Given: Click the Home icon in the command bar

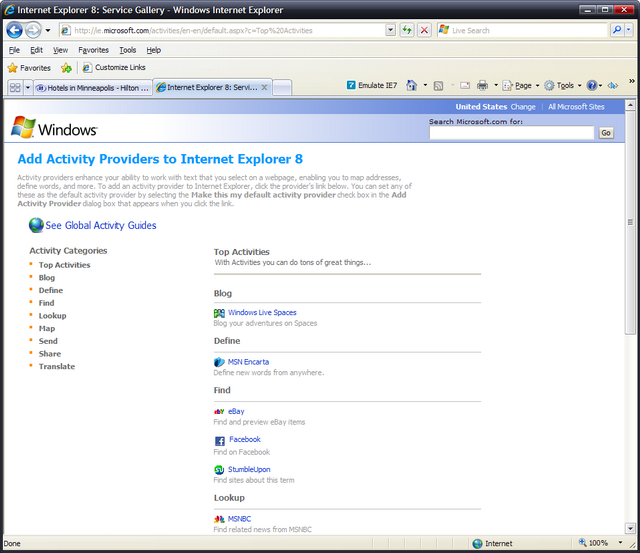Looking at the screenshot, I should coord(411,85).
